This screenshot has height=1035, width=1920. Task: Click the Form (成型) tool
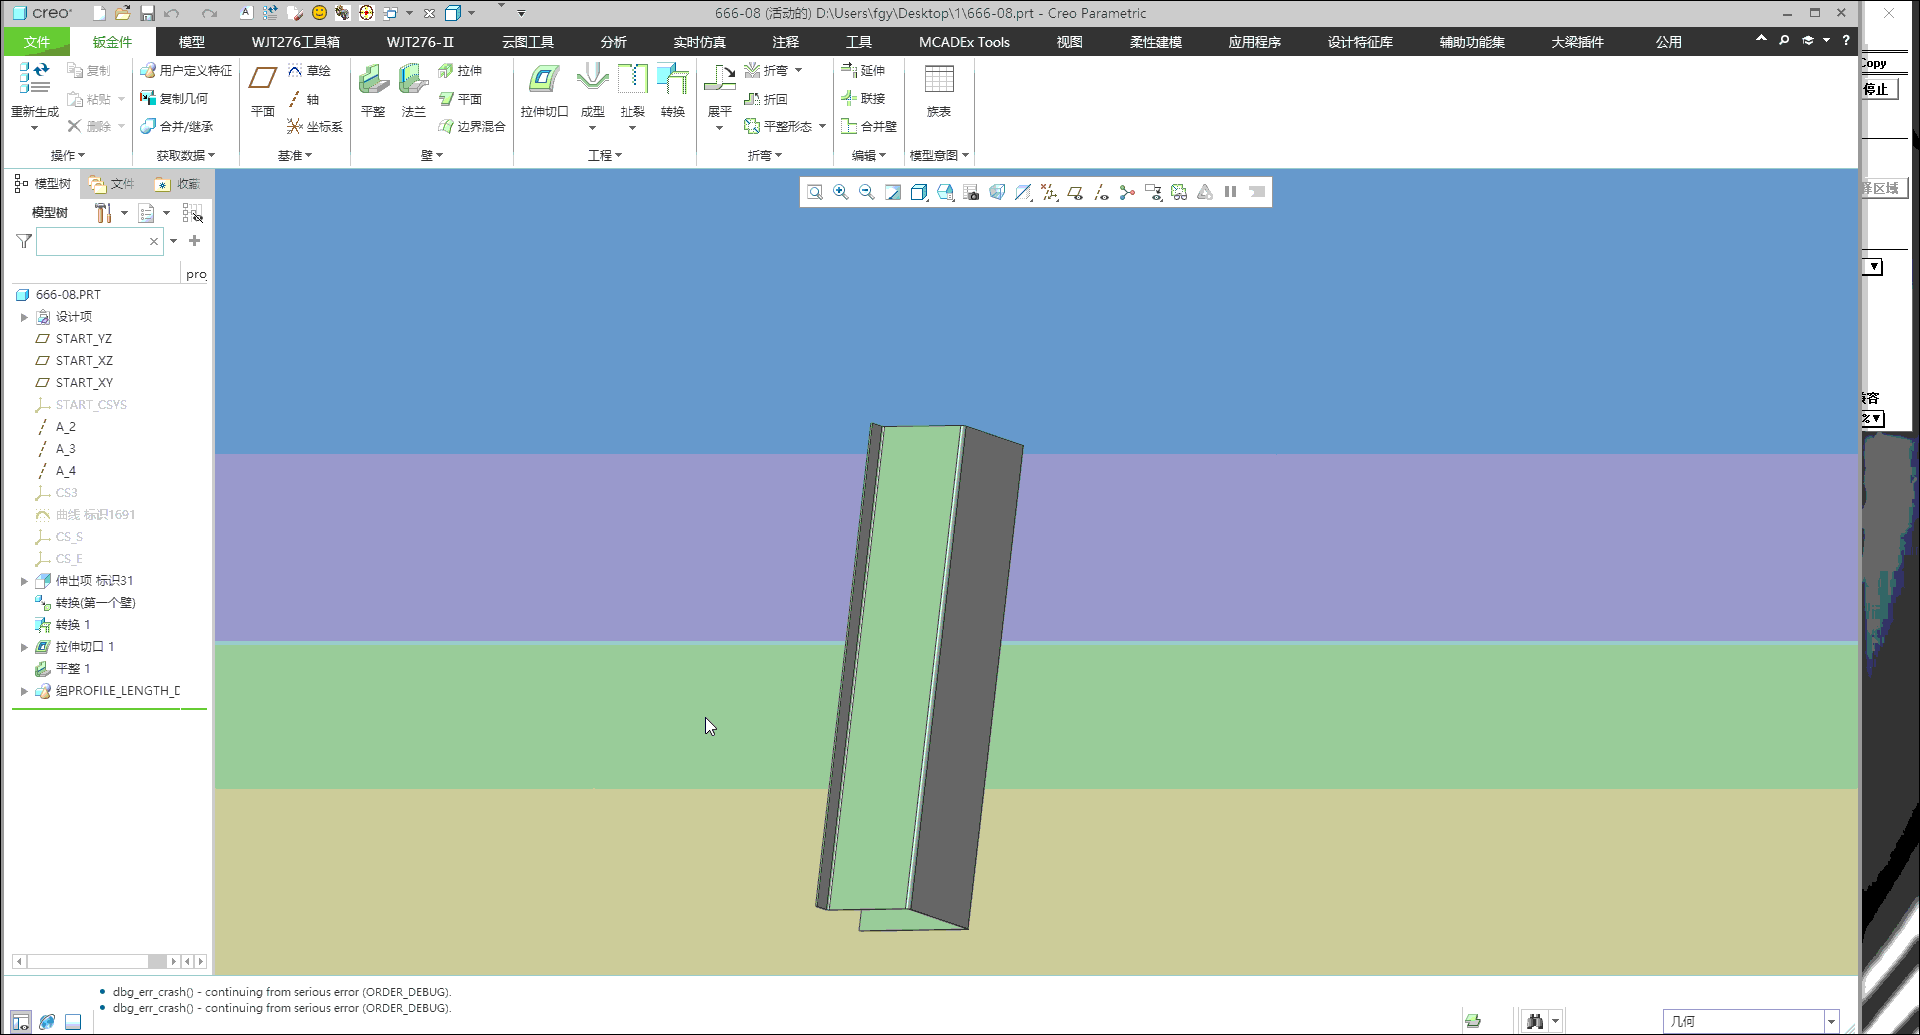593,90
